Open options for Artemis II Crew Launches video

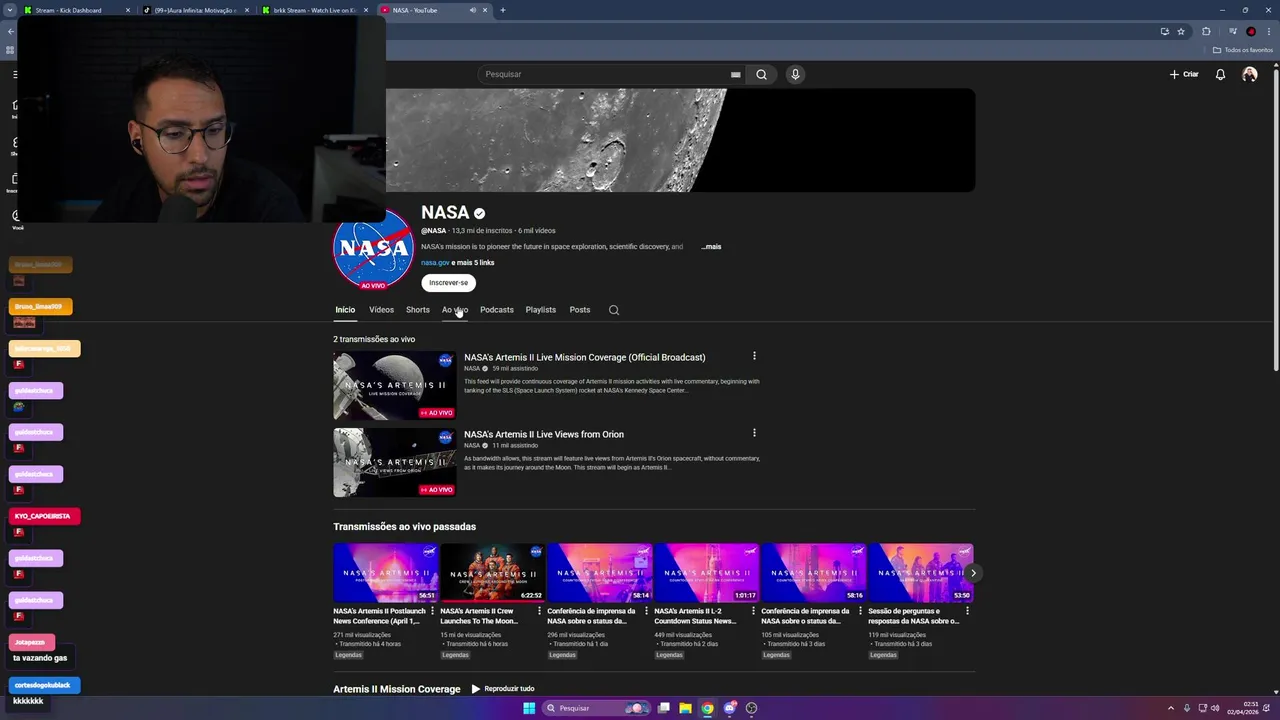[x=539, y=611]
